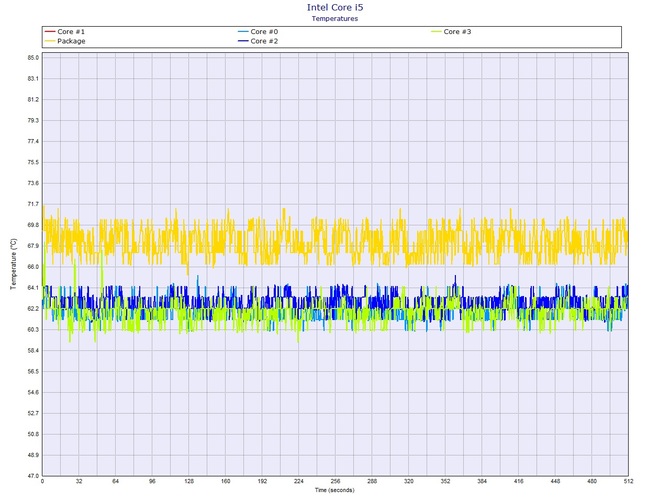The image size is (670, 502).
Task: Click the 56.5 y-axis value
Action: click(33, 371)
